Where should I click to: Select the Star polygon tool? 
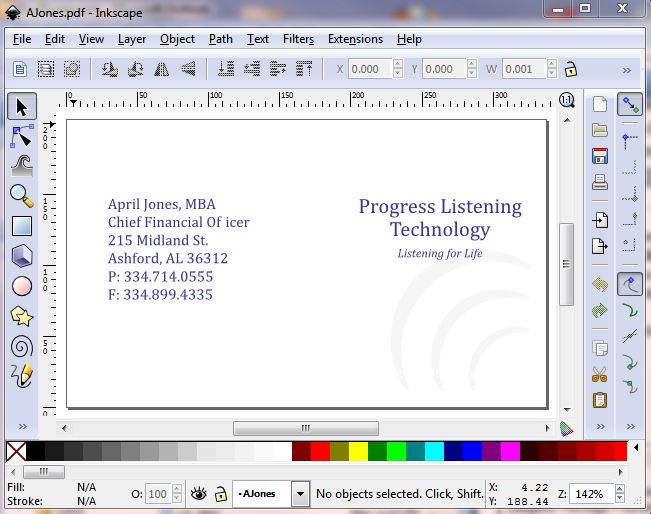coord(22,316)
